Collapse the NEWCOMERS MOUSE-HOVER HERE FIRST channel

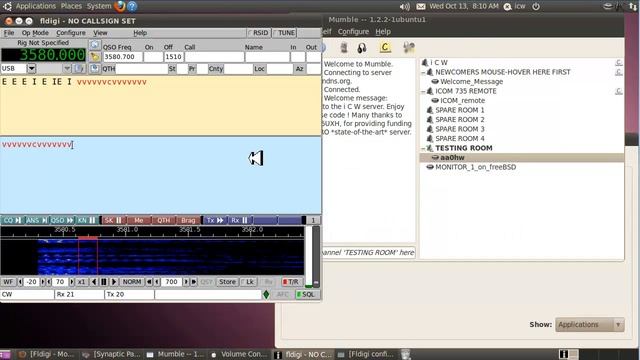pyautogui.click(x=423, y=72)
